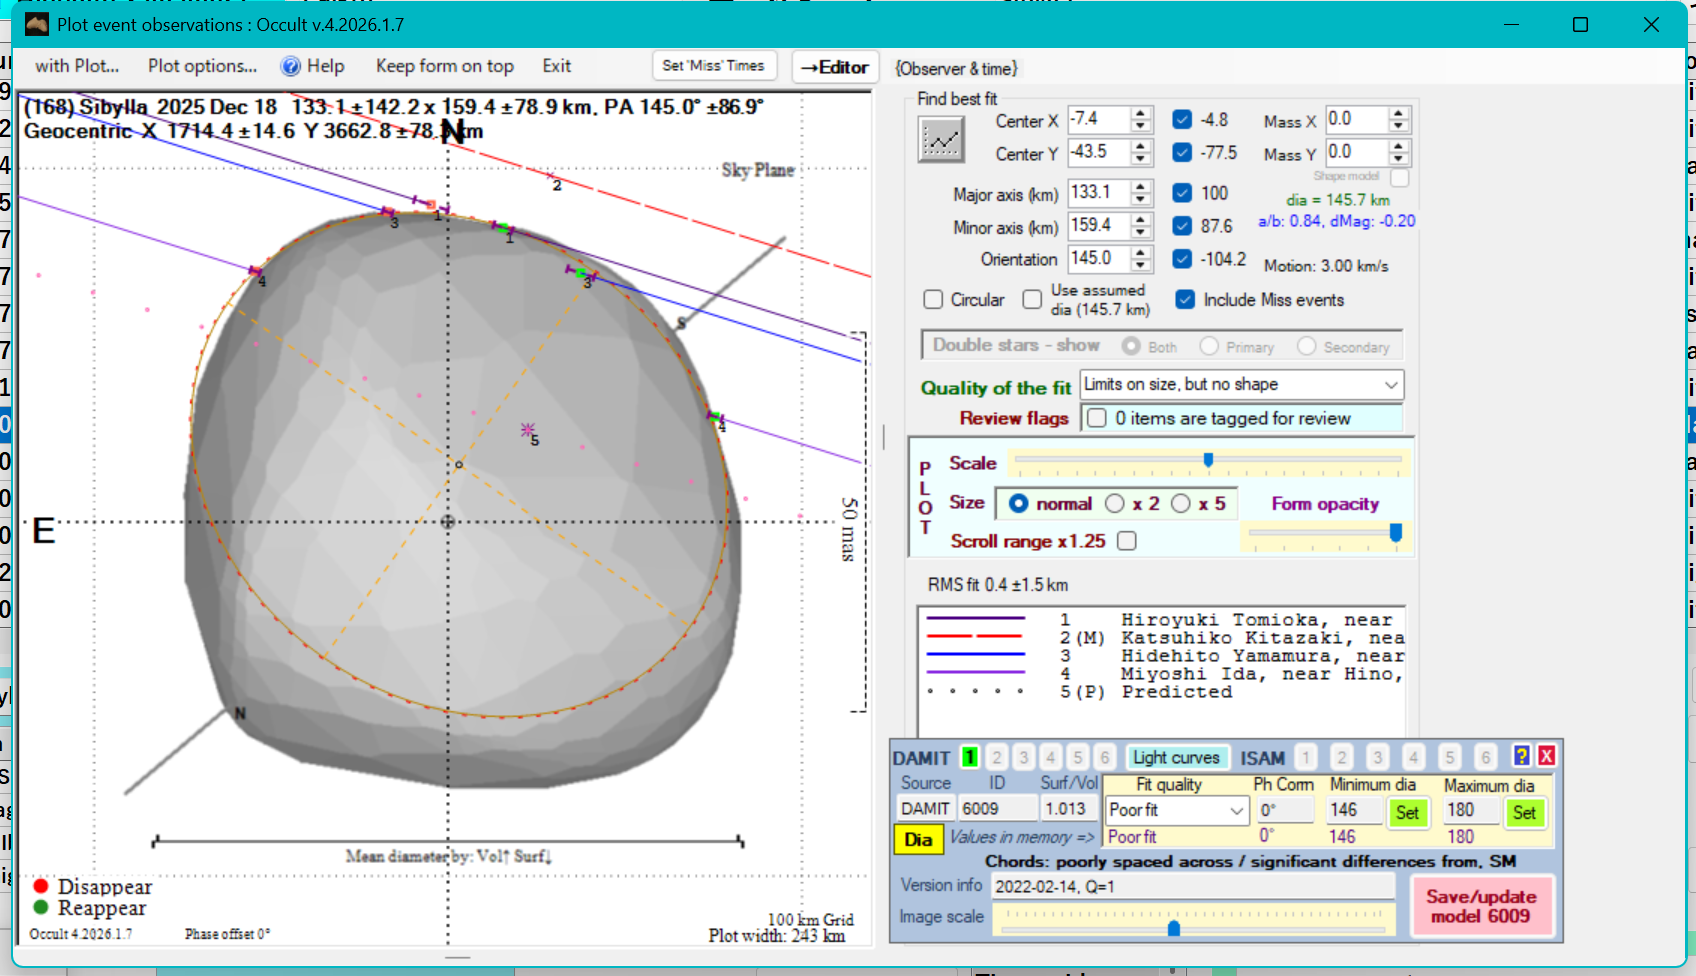Increase Center X with up spinner arrow
Screen dimensions: 1696x976
[1141, 114]
